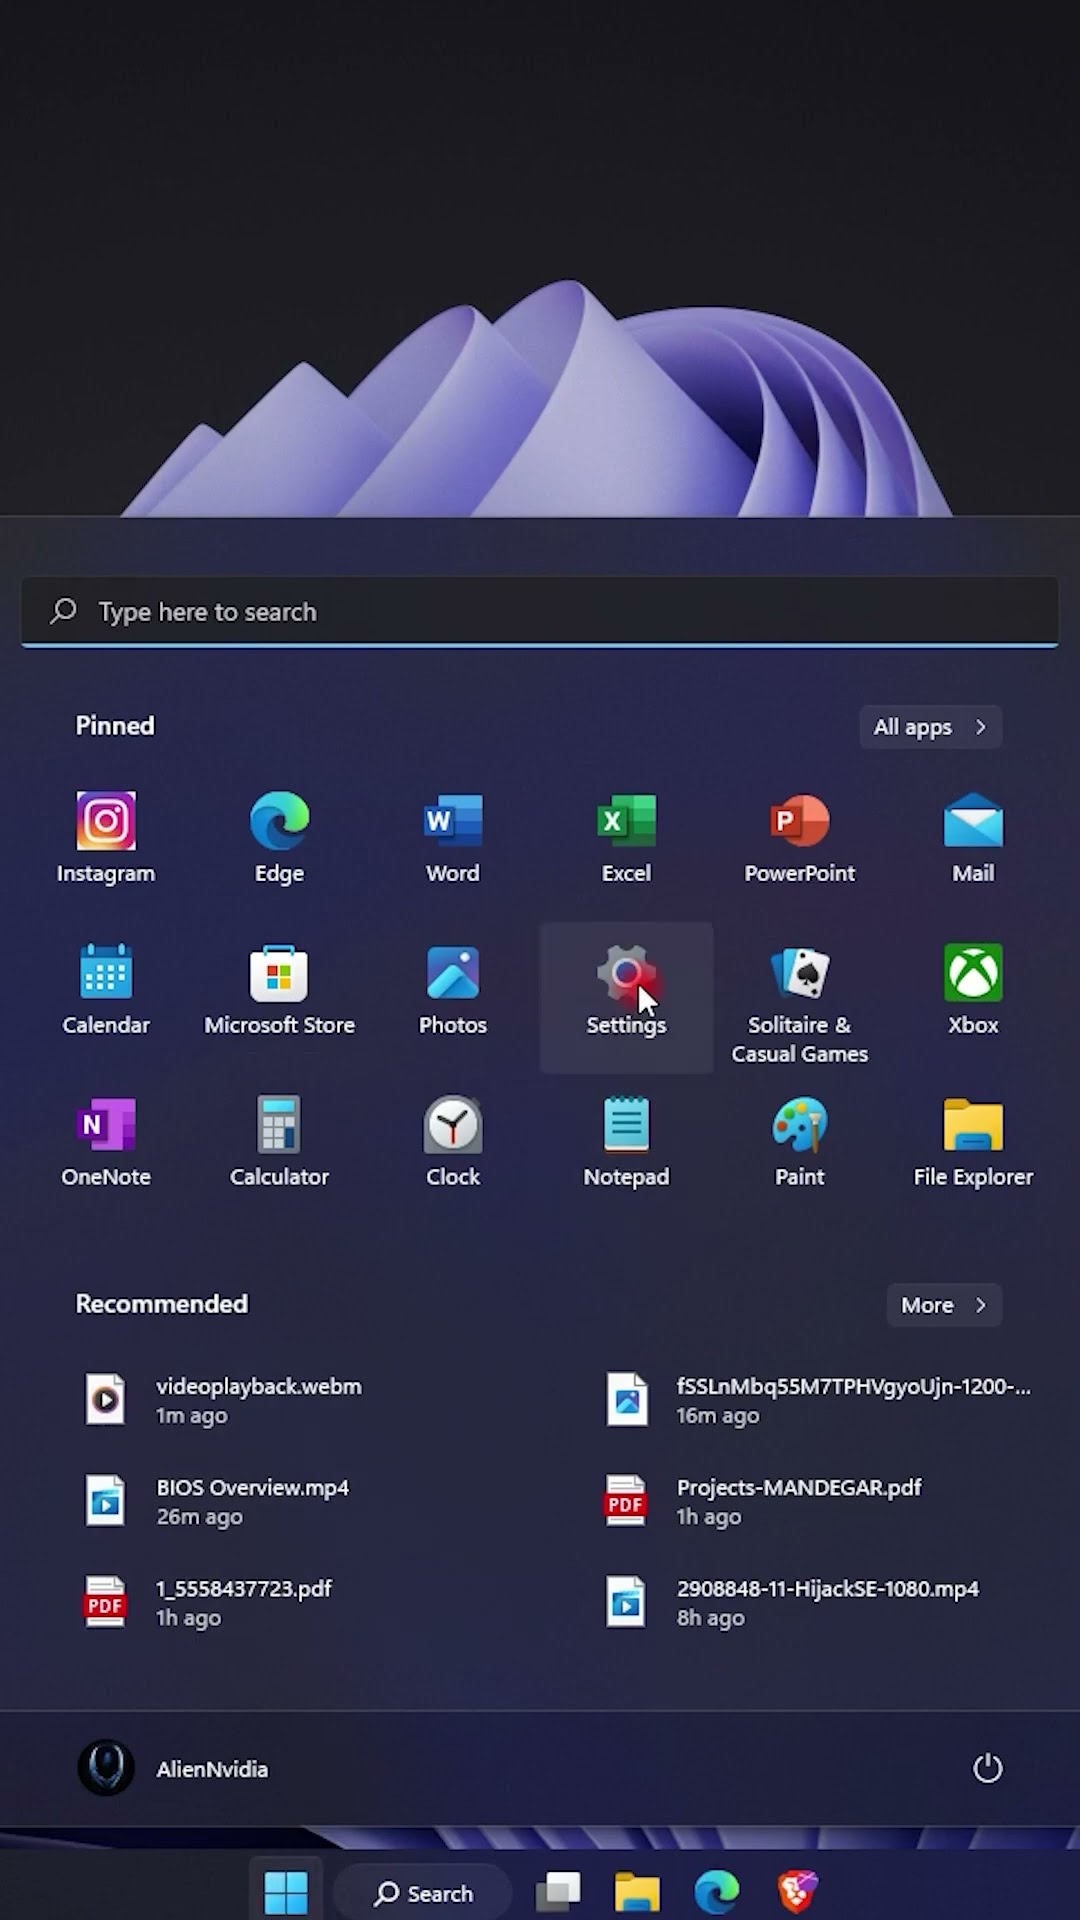
Task: Open BIOS Overview.mp4 file
Action: coord(218,1501)
